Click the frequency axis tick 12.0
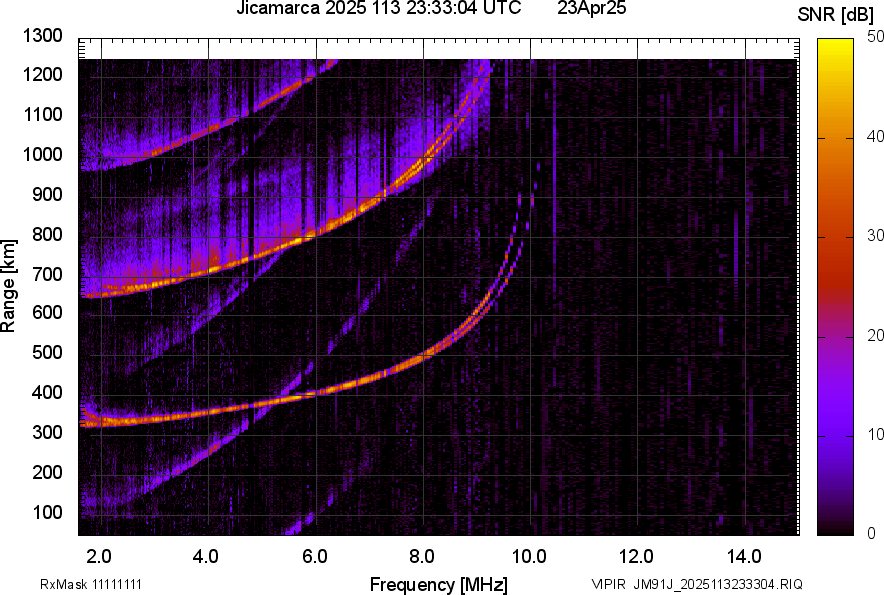The height and width of the screenshot is (595, 884). [637, 556]
